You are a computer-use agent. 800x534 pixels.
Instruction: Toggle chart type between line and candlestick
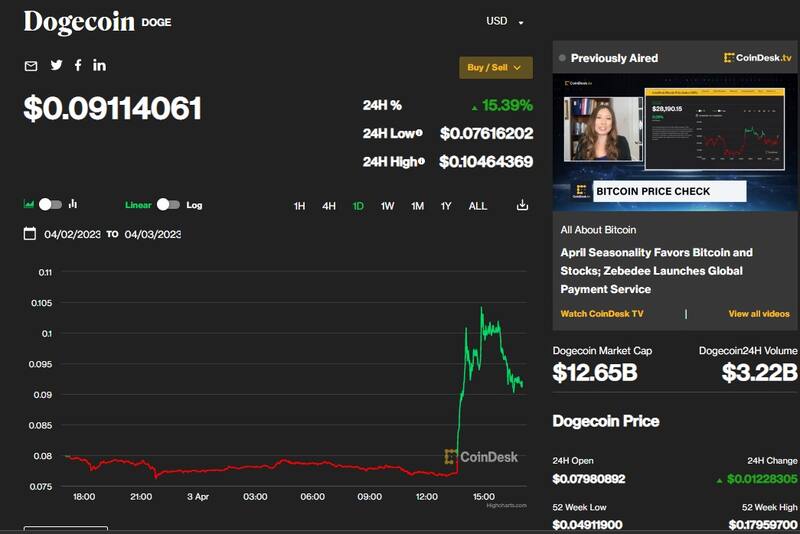tap(50, 205)
